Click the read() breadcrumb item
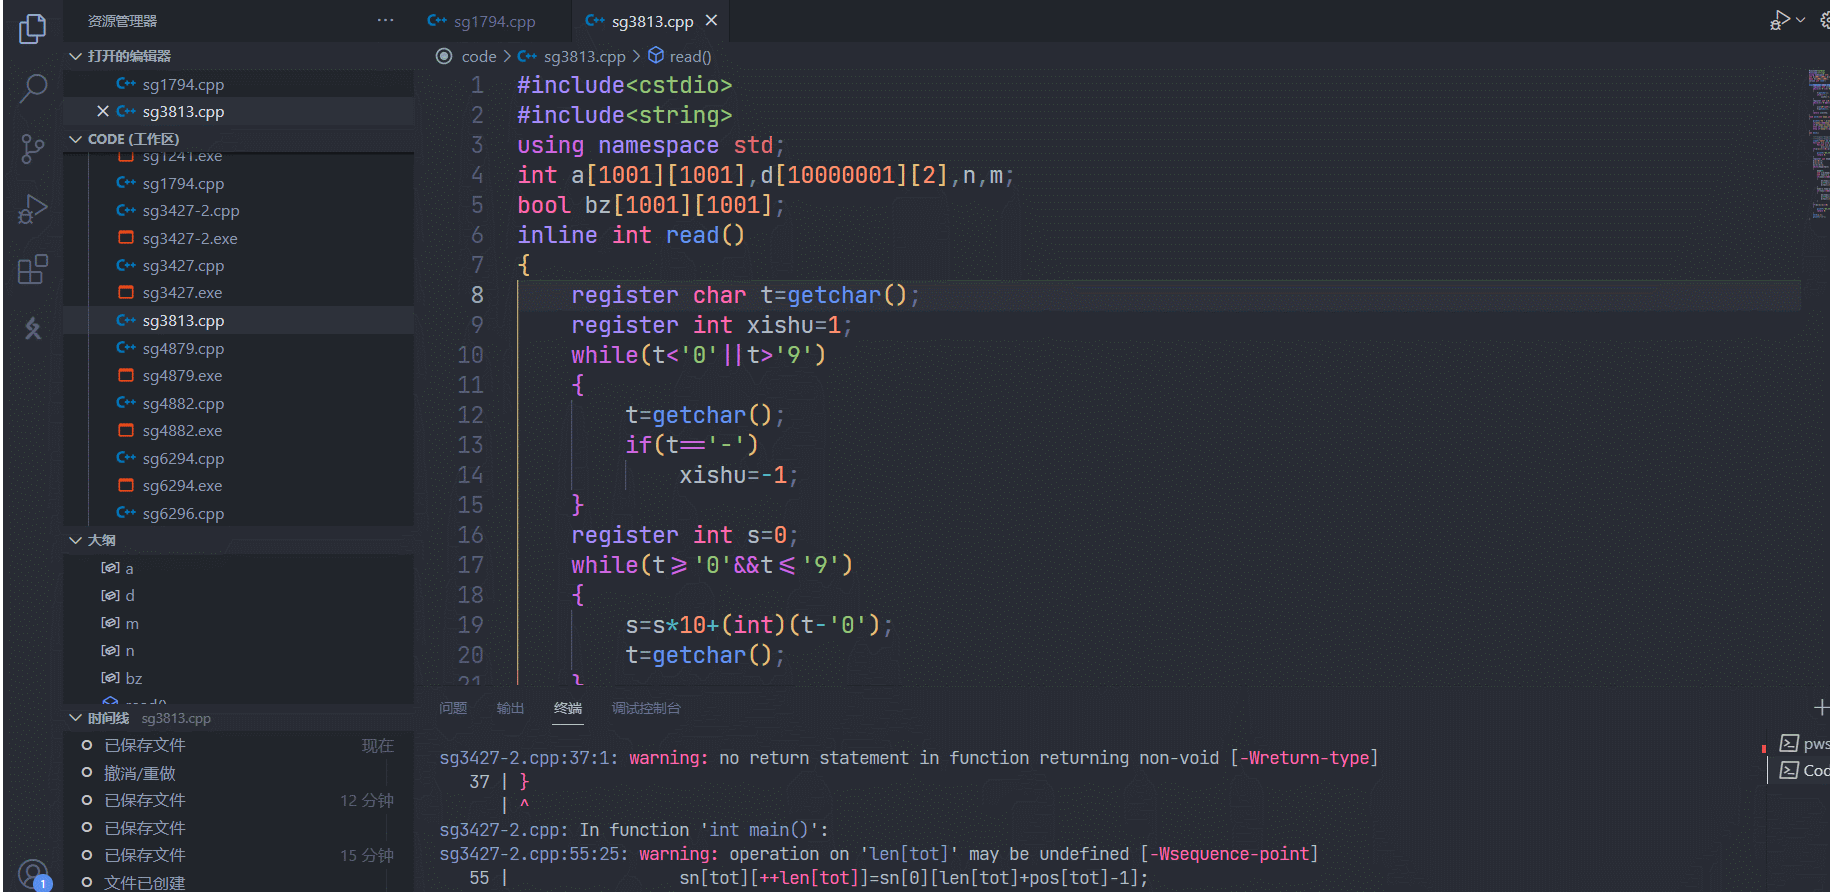The image size is (1830, 892). [x=689, y=57]
